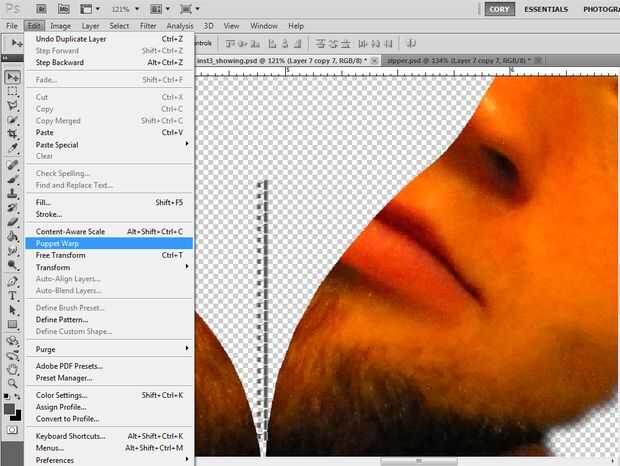
Task: Choose Fill... from the Edit menu
Action: coord(109,202)
